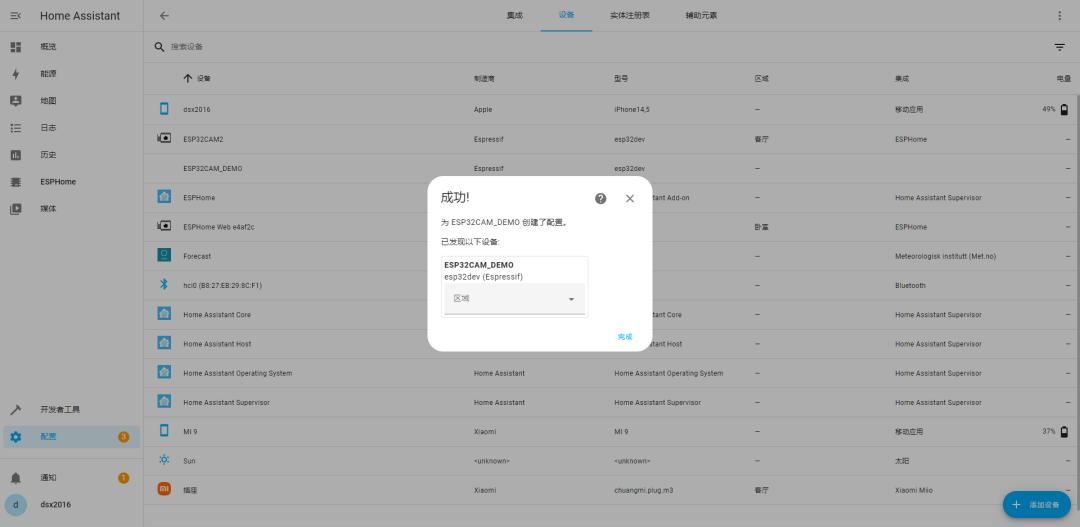1080x527 pixels.
Task: Open the 历史 history icon in sidebar
Action: coord(15,155)
